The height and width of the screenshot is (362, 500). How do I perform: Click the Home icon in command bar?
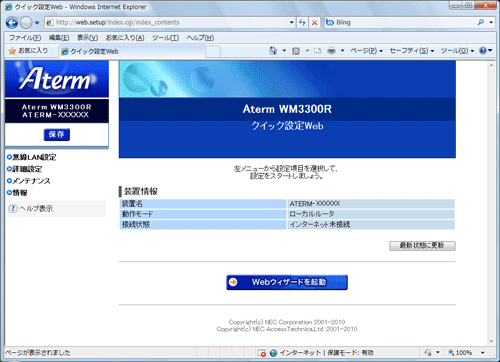(273, 51)
